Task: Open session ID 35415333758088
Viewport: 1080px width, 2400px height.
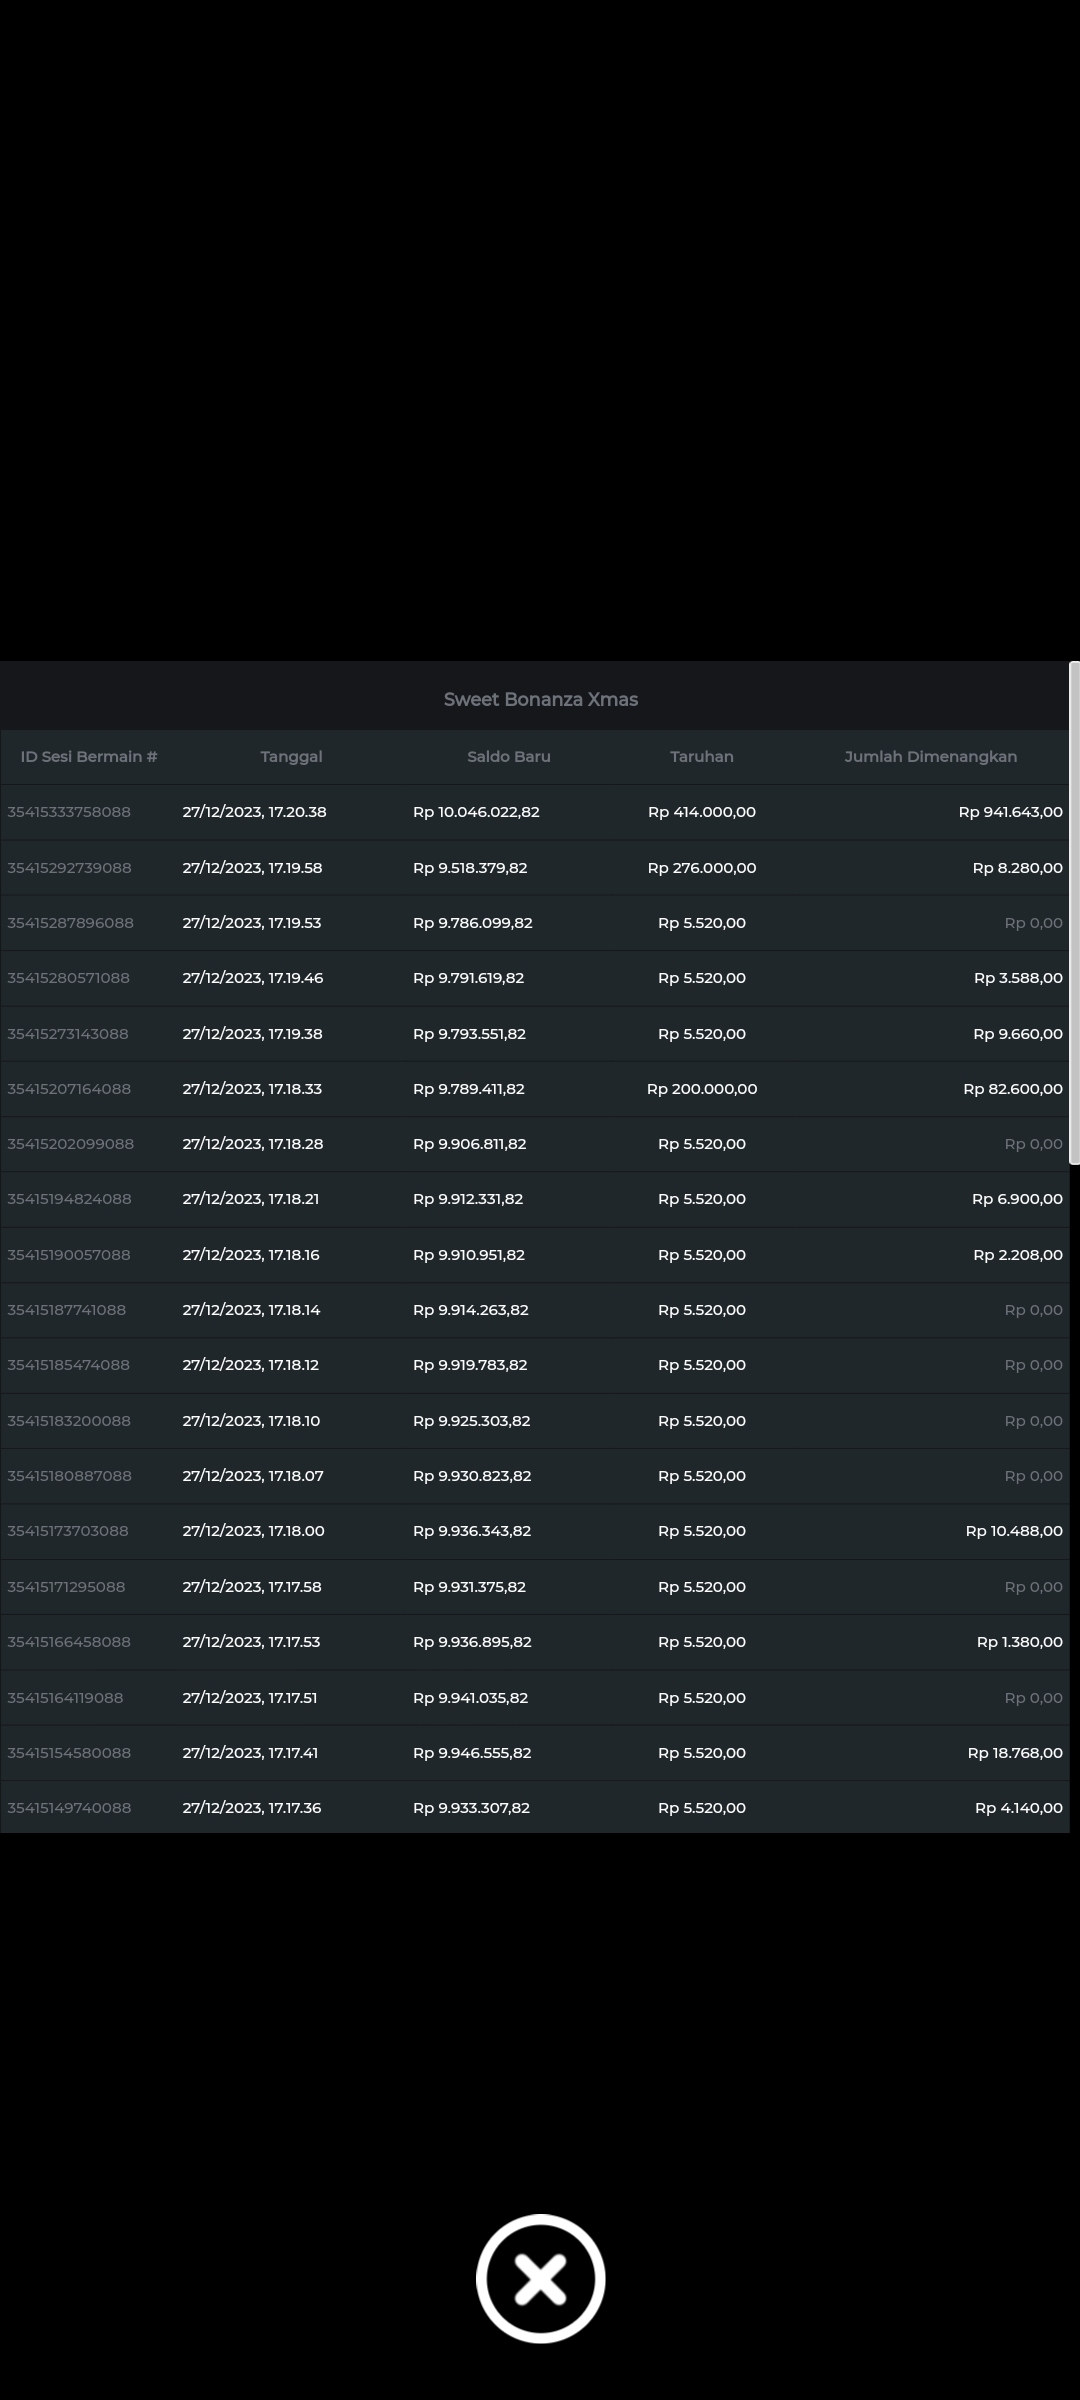Action: (x=69, y=812)
